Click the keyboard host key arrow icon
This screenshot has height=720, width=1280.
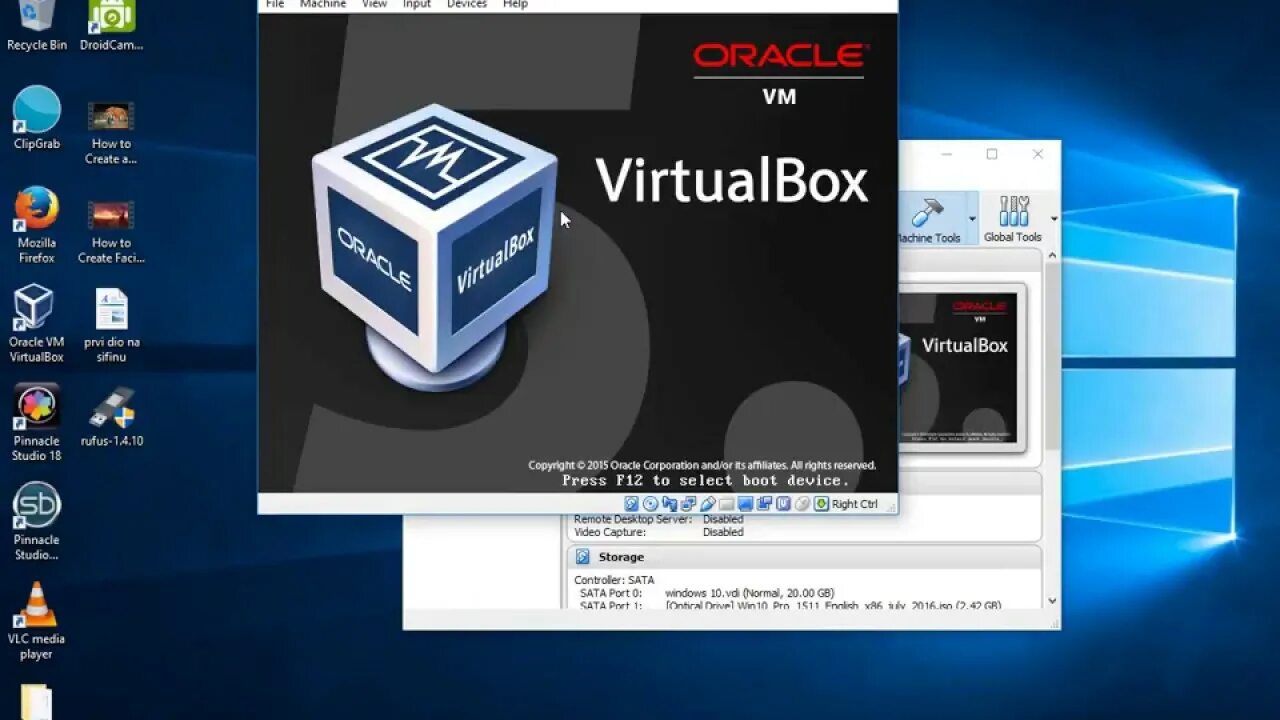(x=821, y=504)
